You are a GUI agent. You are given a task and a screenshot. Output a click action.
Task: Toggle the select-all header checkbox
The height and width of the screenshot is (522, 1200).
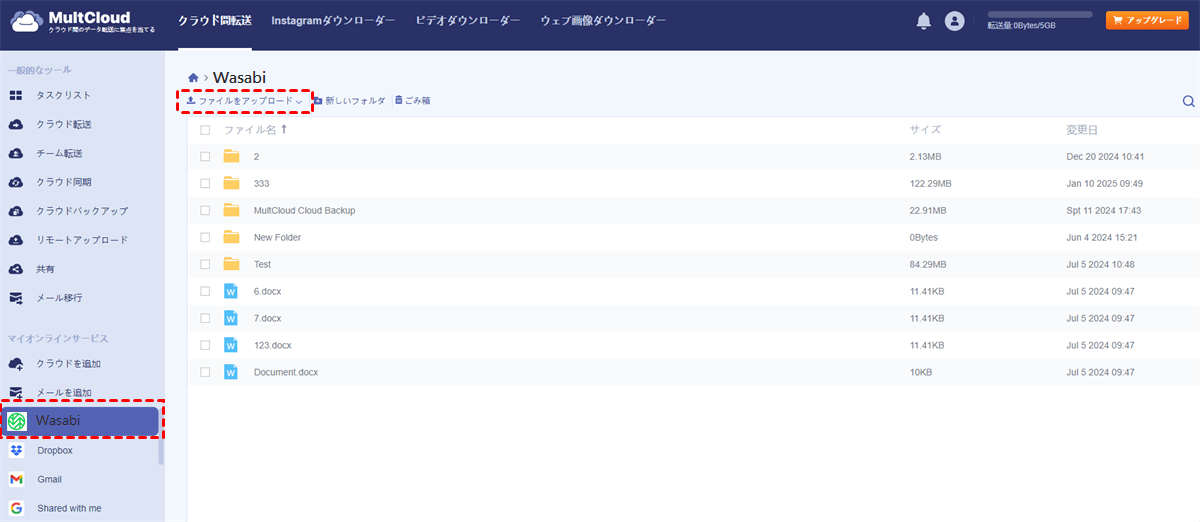[x=205, y=130]
